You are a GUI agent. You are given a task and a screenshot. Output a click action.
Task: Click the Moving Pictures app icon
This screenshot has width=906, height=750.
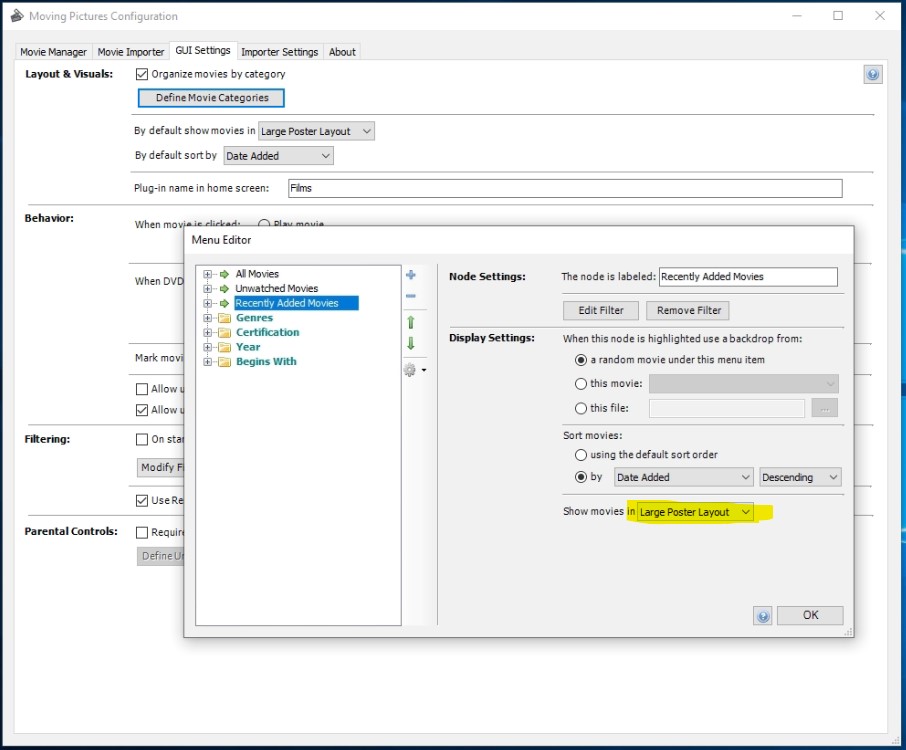[x=17, y=16]
